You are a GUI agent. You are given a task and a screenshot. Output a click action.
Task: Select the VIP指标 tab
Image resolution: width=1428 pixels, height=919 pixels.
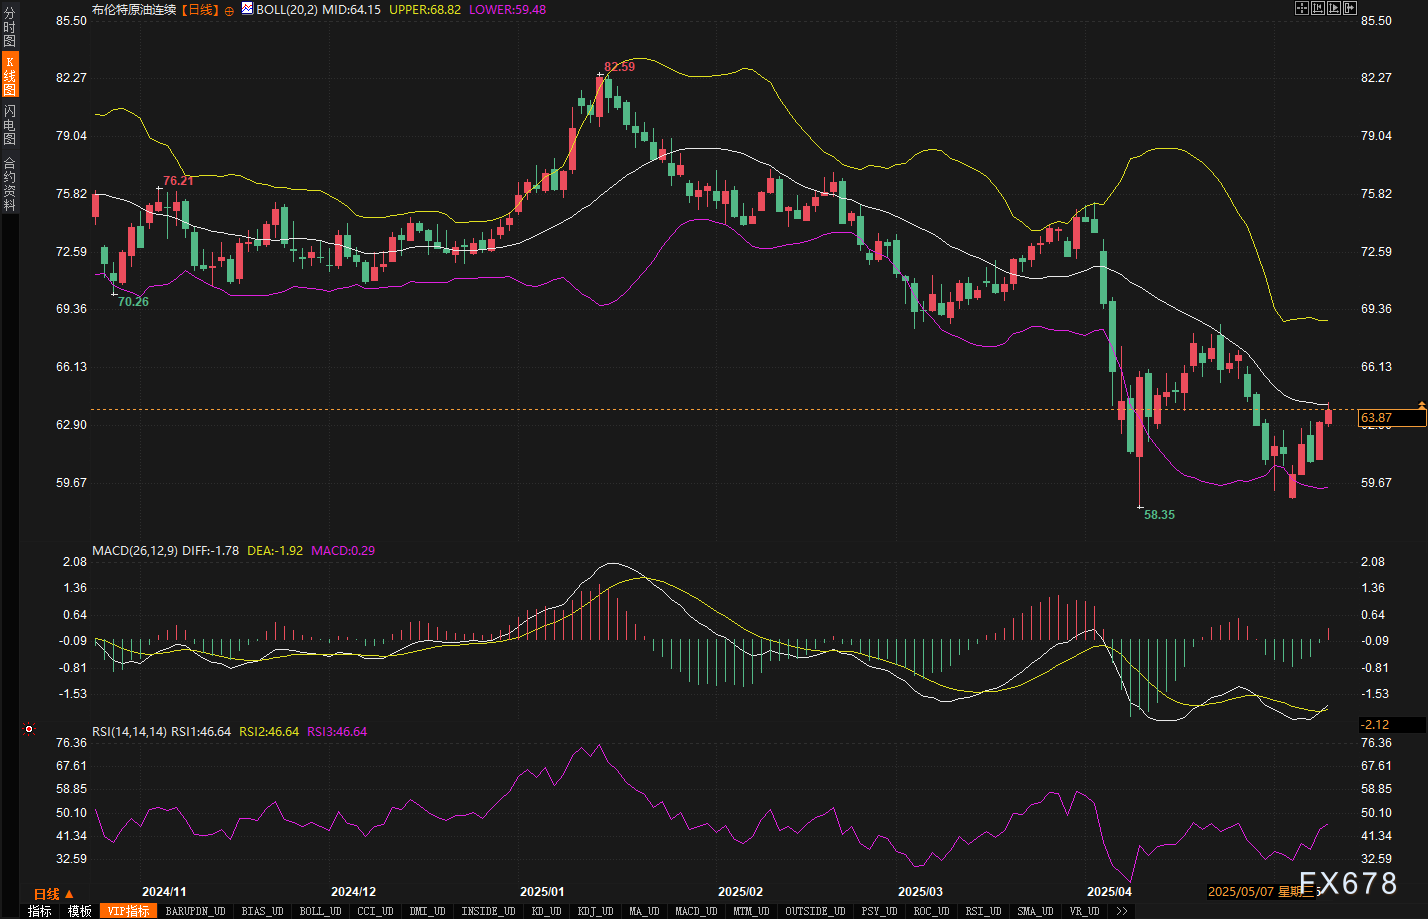coord(128,911)
